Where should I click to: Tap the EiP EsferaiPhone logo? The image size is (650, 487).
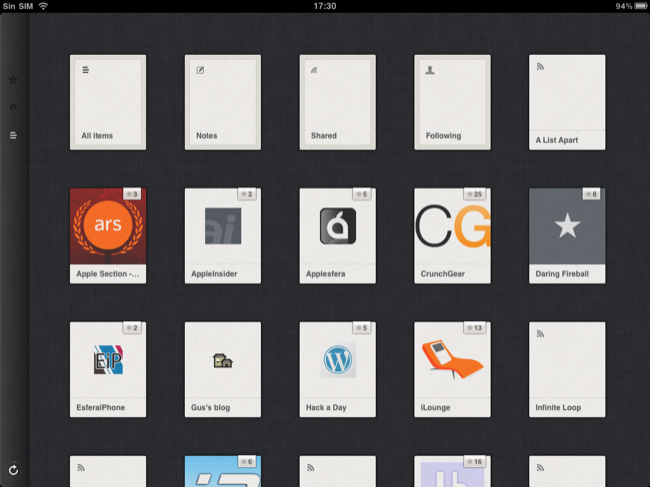[x=108, y=359]
